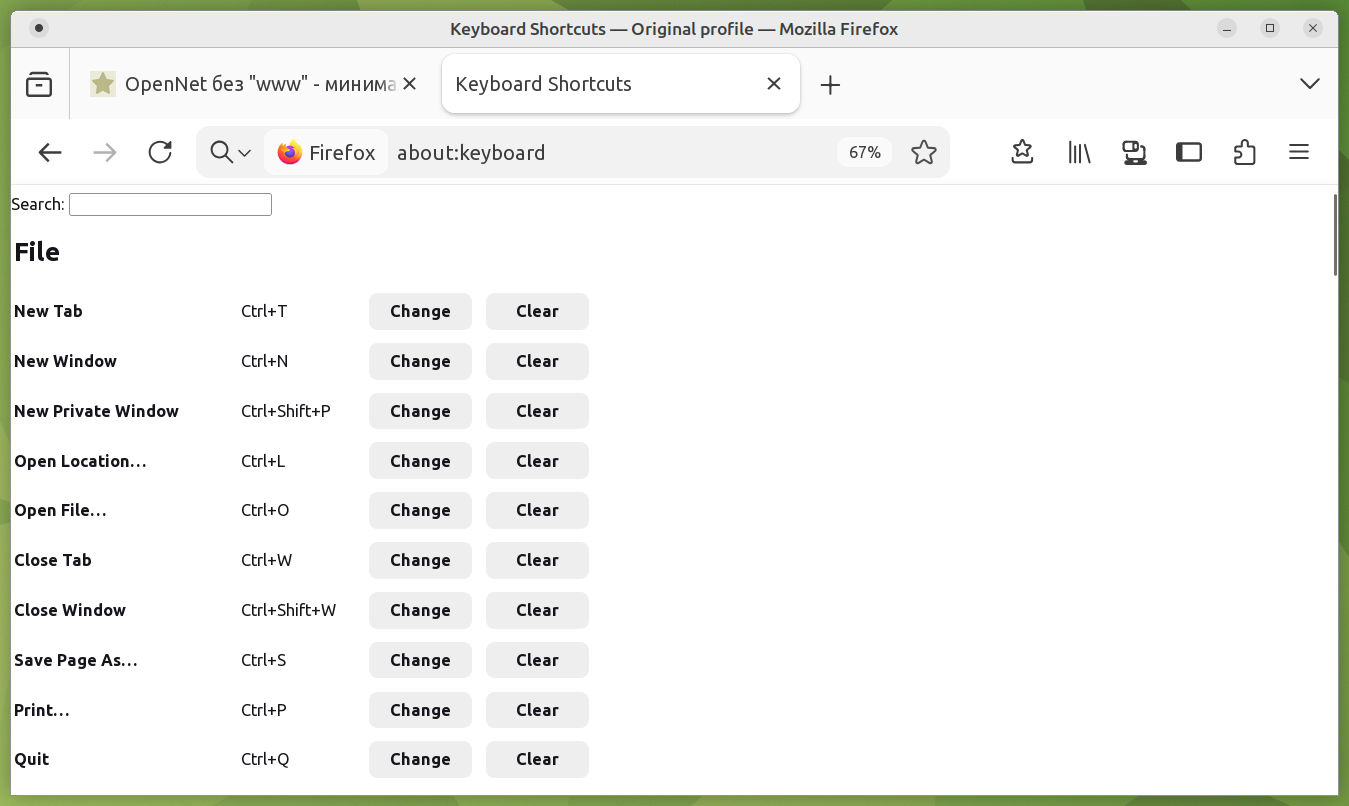The height and width of the screenshot is (806, 1349).
Task: Open the Library icon in the toolbar
Action: point(1079,152)
